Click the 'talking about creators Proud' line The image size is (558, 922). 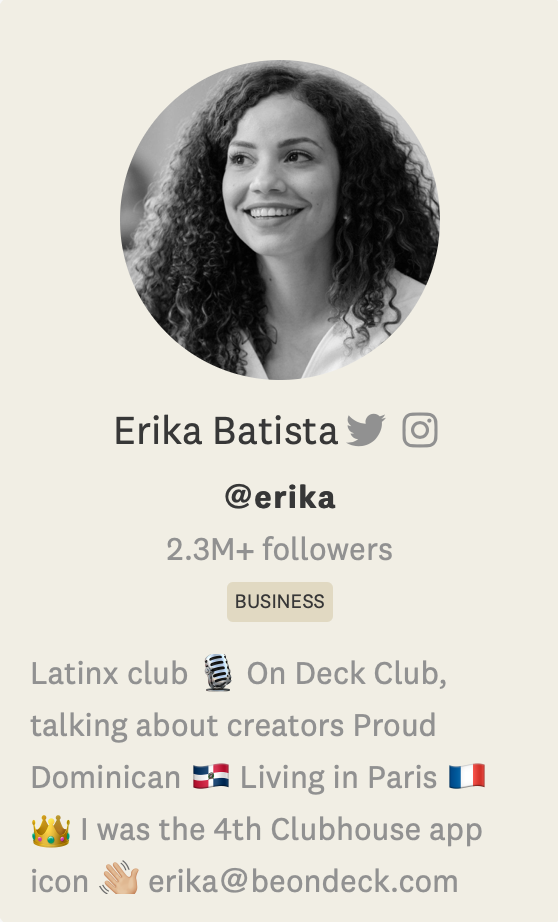(x=233, y=726)
